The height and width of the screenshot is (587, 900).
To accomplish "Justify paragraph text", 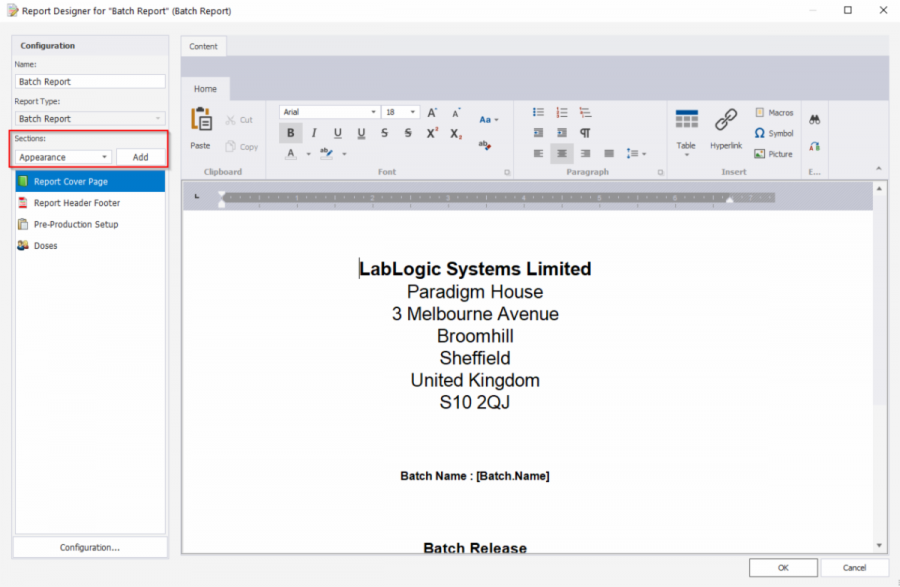I will 609,153.
